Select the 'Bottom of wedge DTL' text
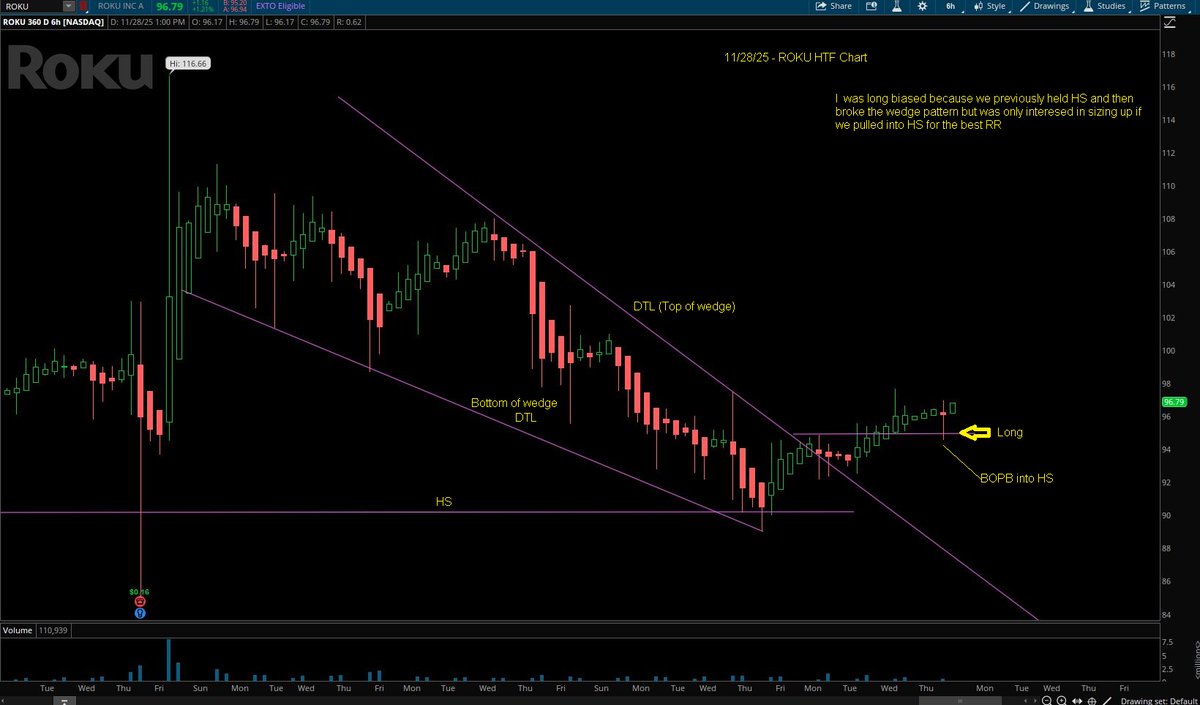The image size is (1200, 705). coord(514,410)
